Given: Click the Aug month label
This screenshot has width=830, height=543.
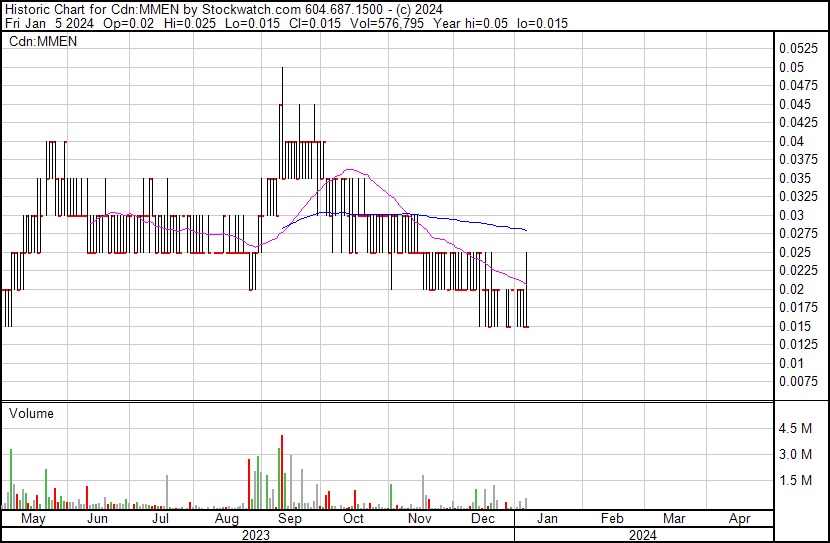Looking at the screenshot, I should pos(227,519).
